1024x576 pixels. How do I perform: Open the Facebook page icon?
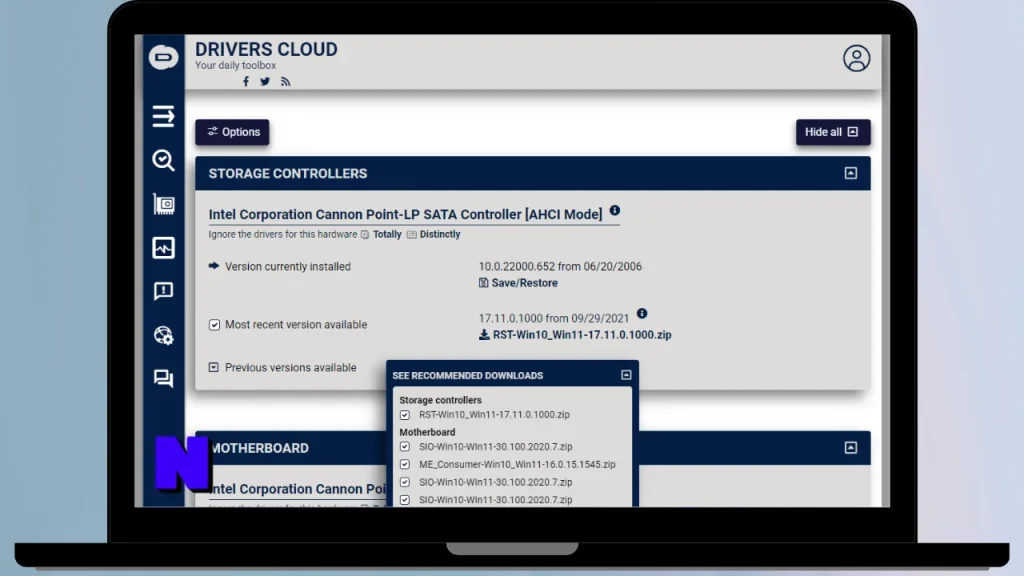click(246, 82)
